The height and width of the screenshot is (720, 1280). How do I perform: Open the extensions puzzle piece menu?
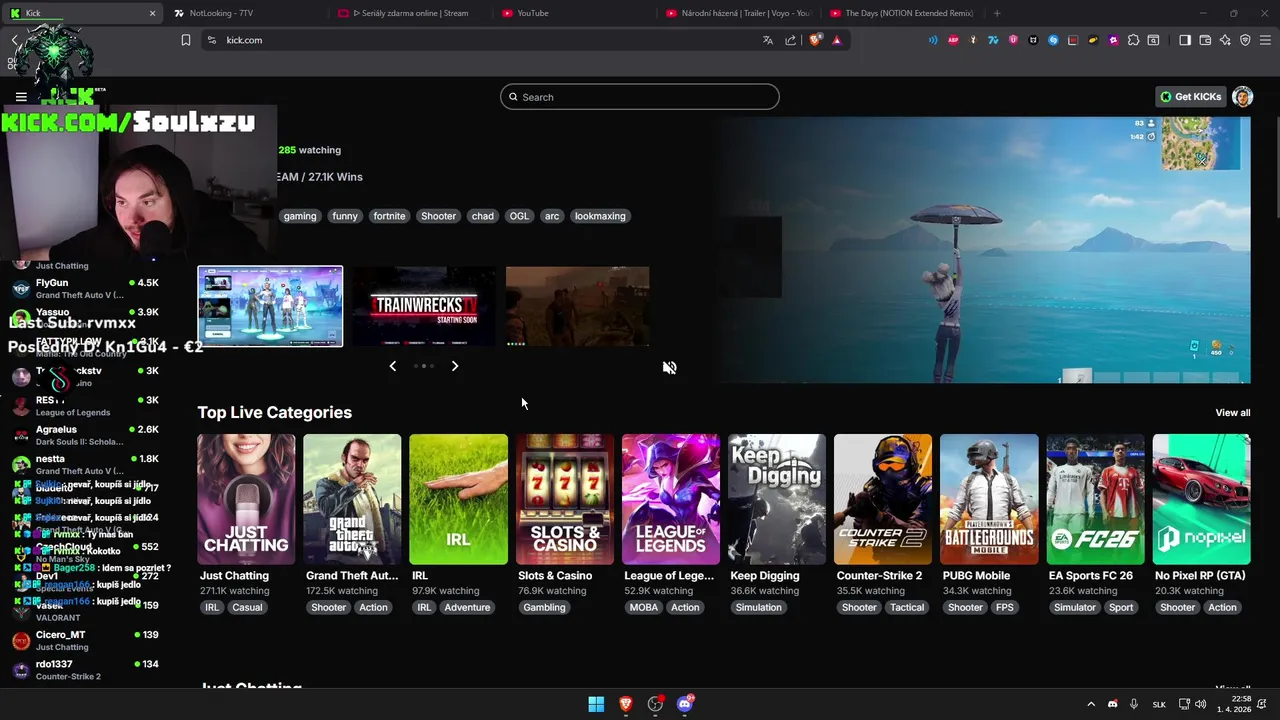(1133, 40)
